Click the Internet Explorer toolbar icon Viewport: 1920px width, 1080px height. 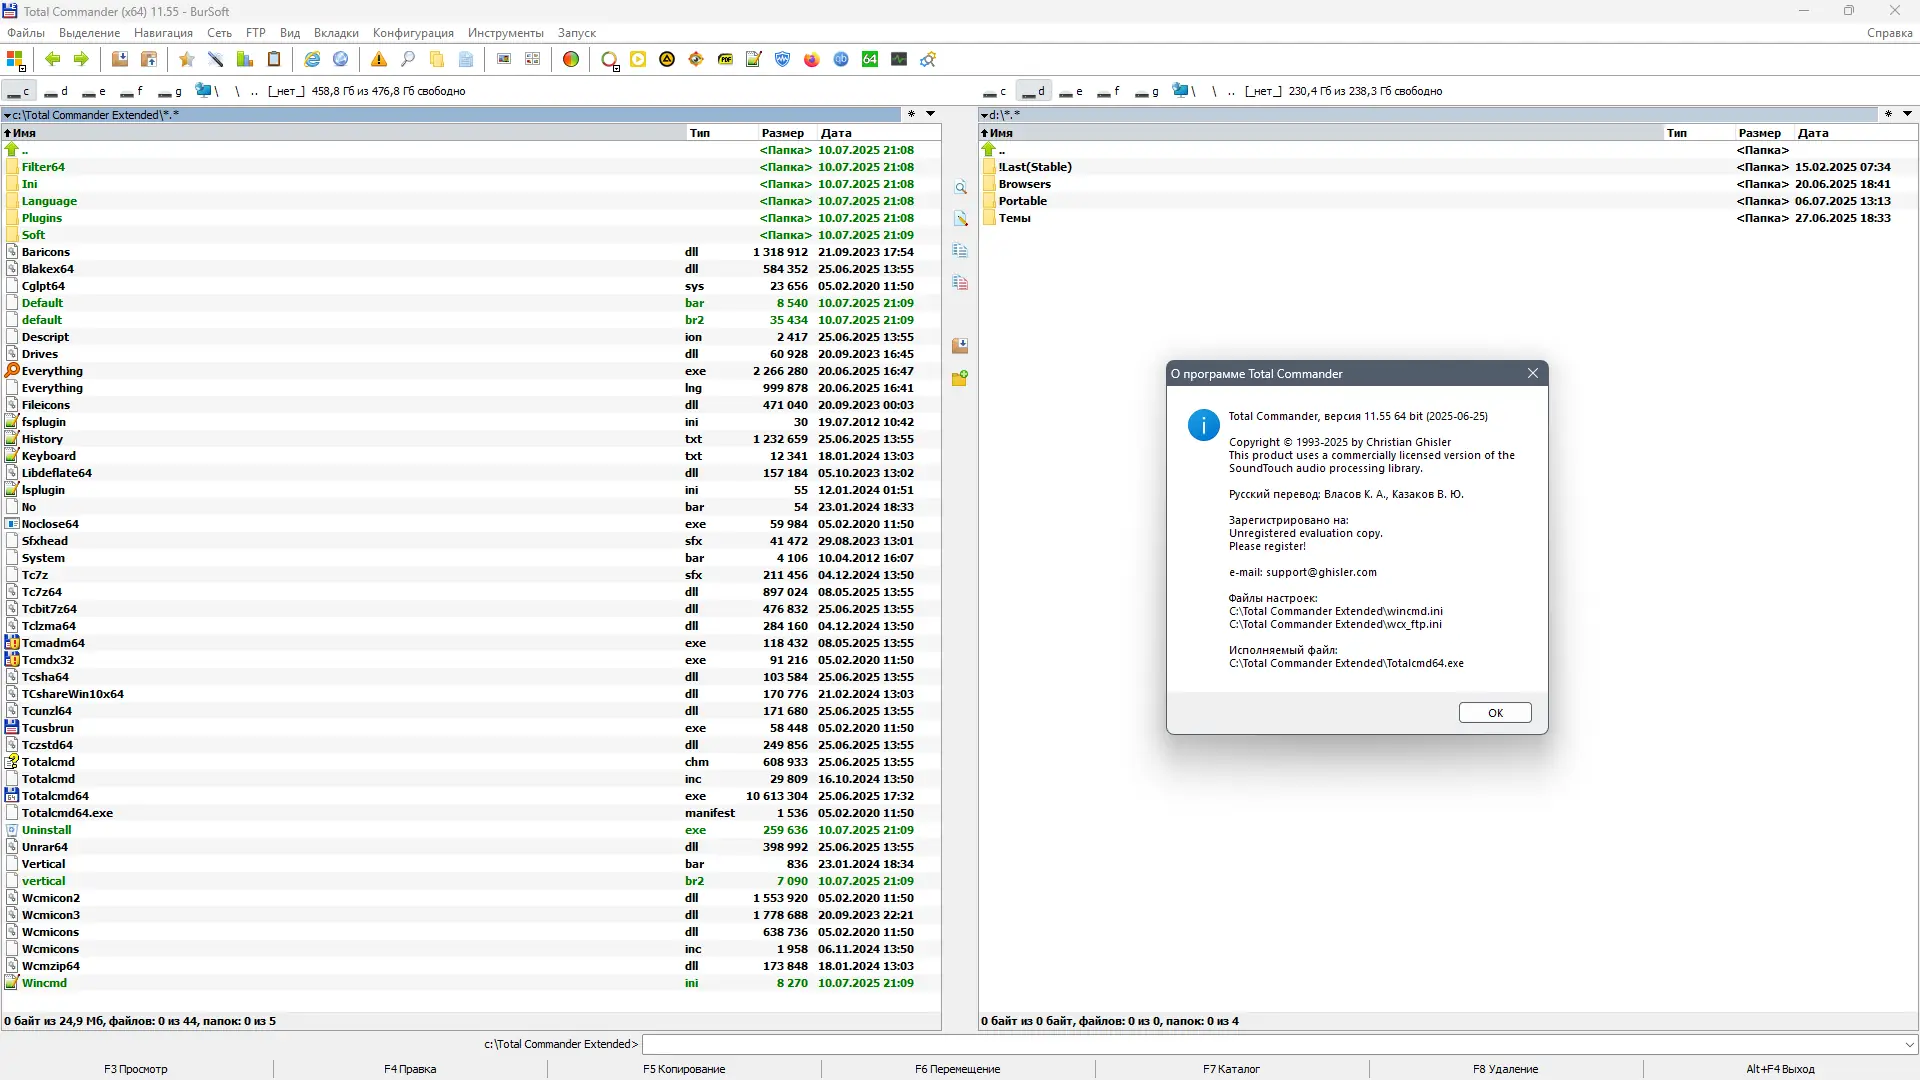coord(312,60)
